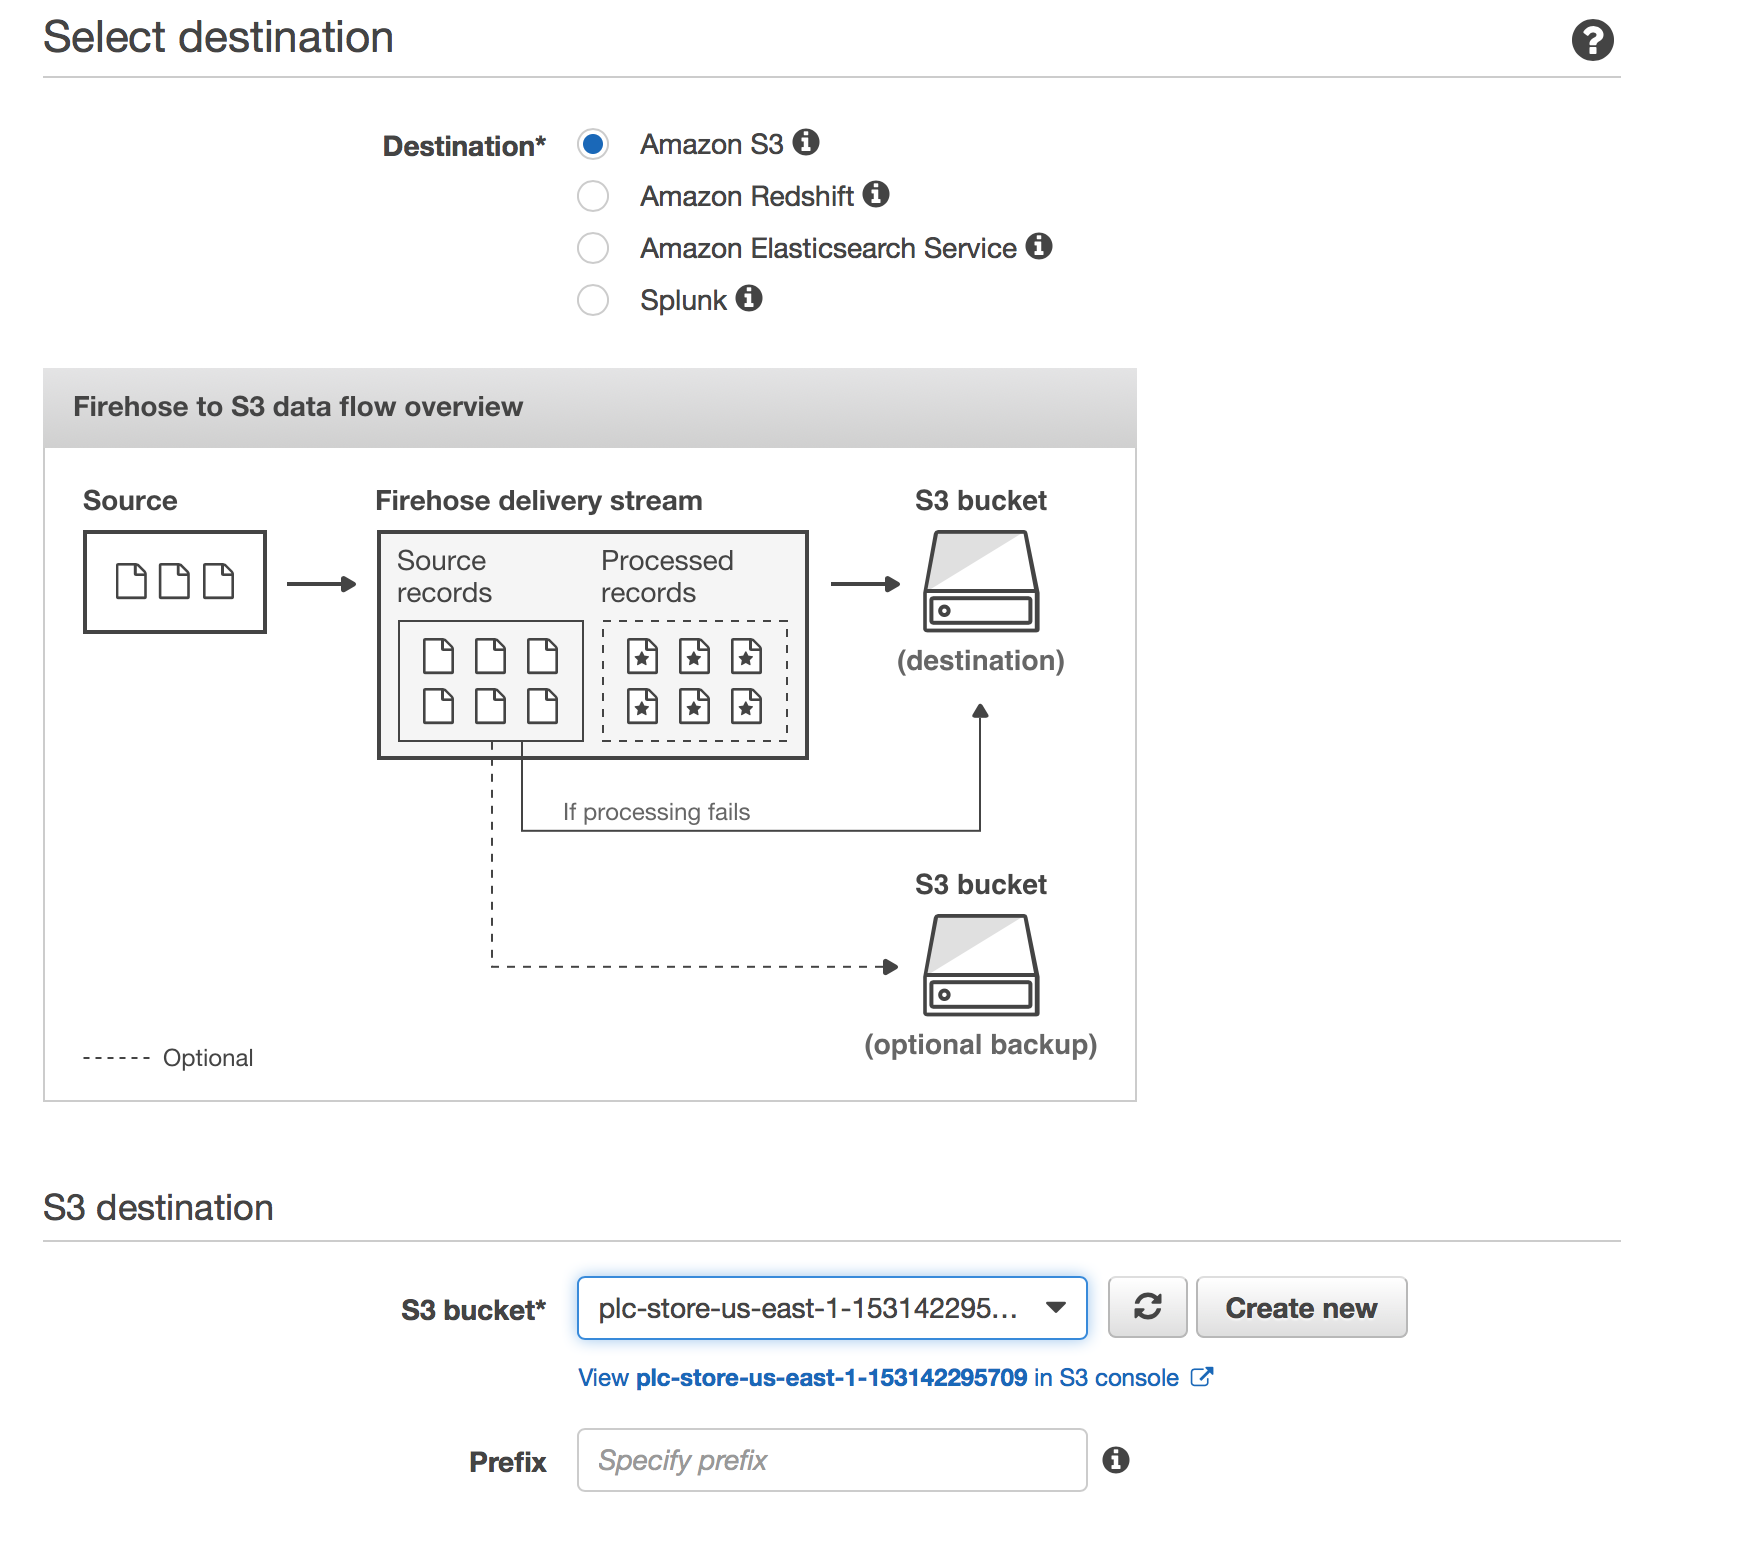Select Splunk radio button
The width and height of the screenshot is (1738, 1566).
593,300
